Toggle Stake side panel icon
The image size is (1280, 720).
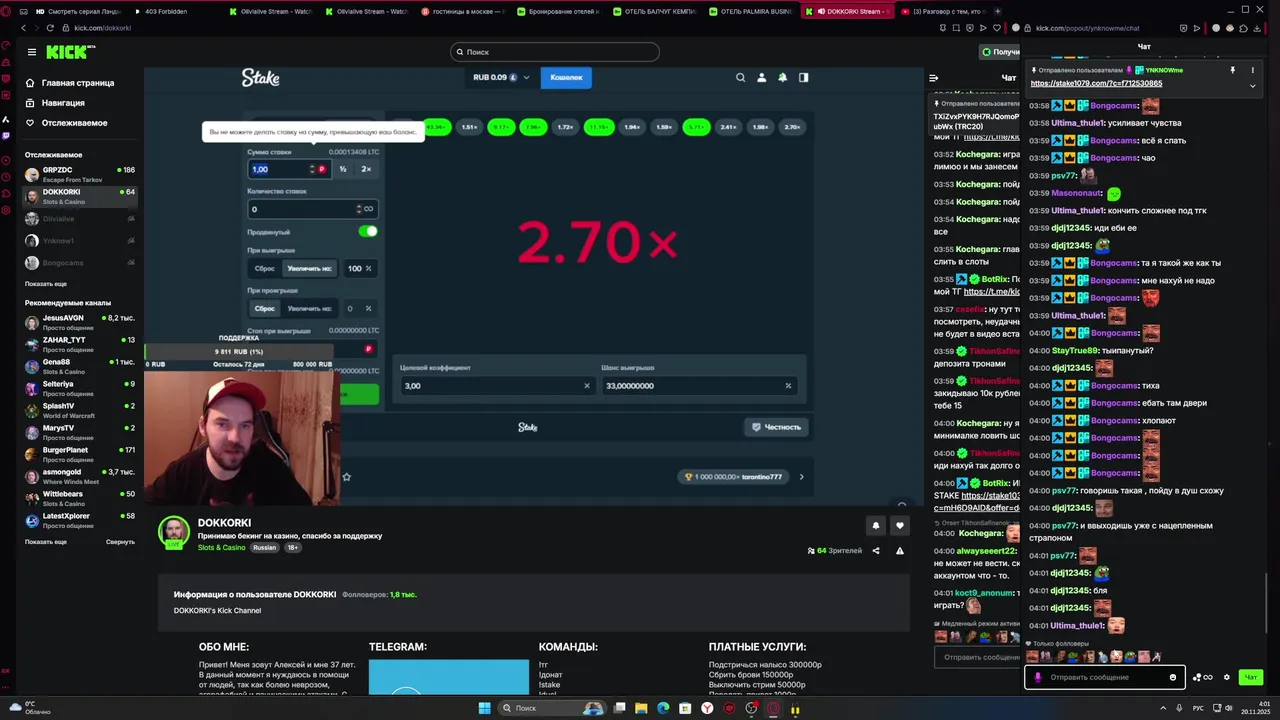point(803,77)
